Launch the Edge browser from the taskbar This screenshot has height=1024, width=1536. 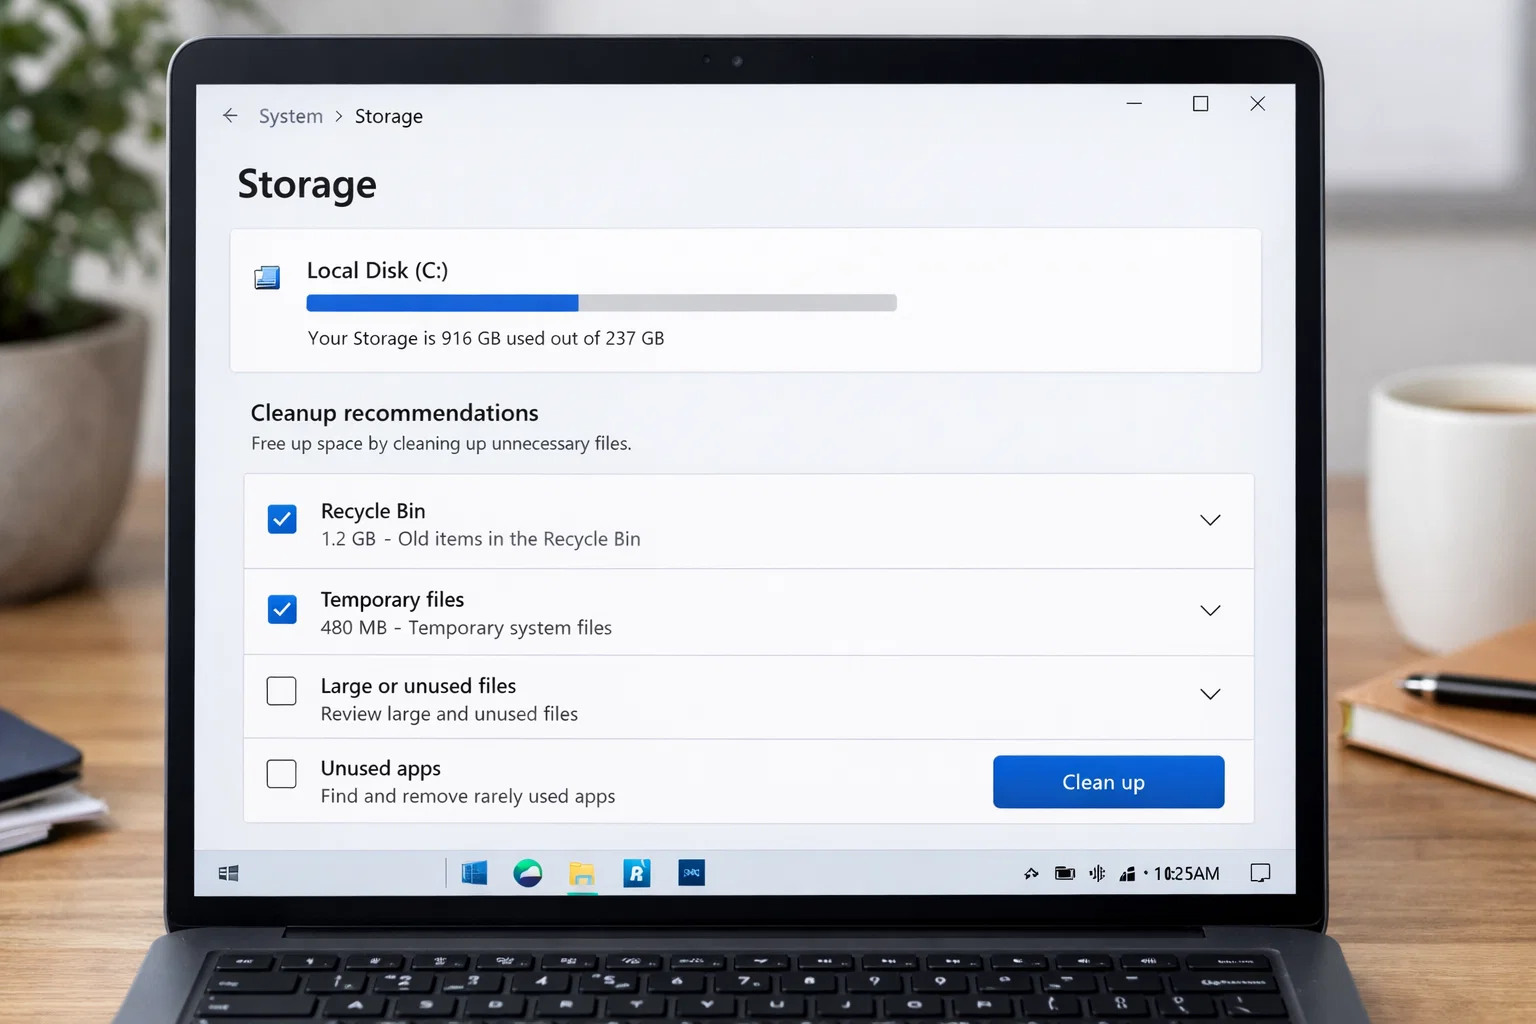(528, 873)
